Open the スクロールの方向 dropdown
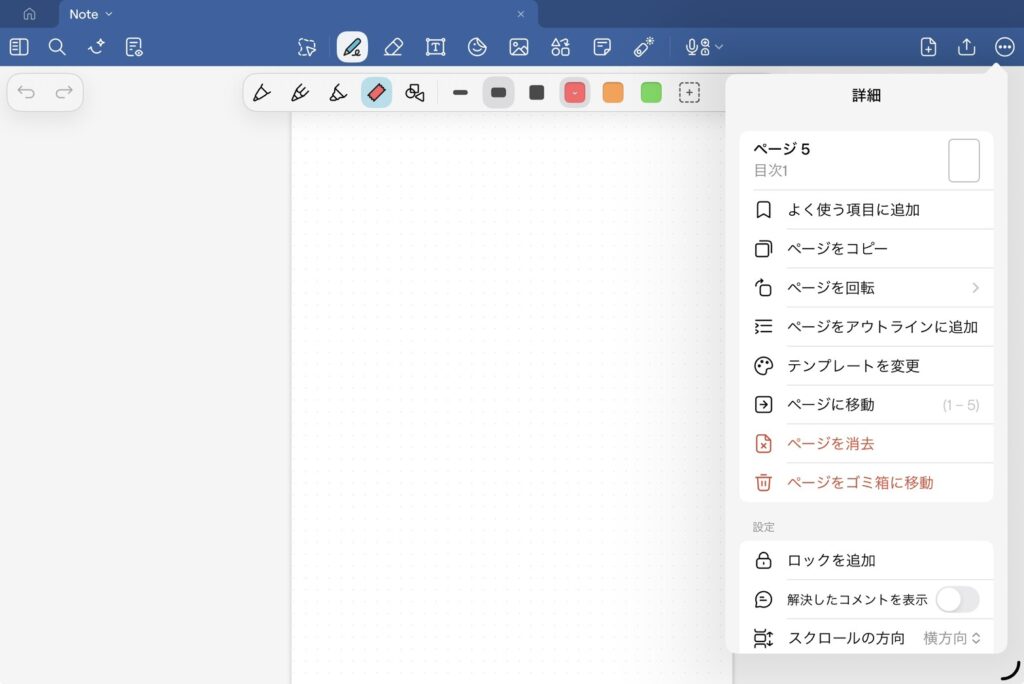Viewport: 1024px width, 684px height. point(951,638)
